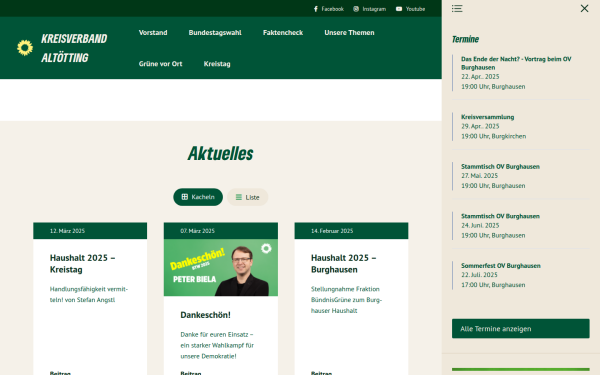Open the Bundestagswahl menu item
Screen dimensions: 600x375
[215, 33]
